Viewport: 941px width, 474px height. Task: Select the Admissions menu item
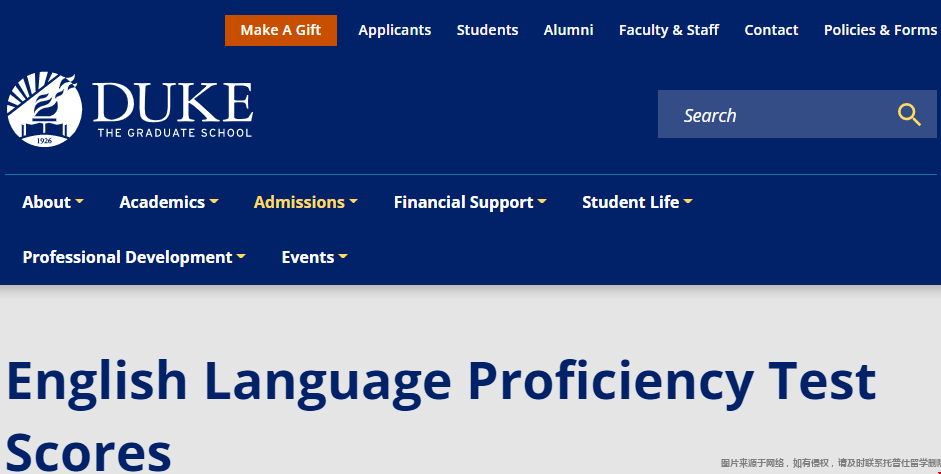tap(299, 202)
